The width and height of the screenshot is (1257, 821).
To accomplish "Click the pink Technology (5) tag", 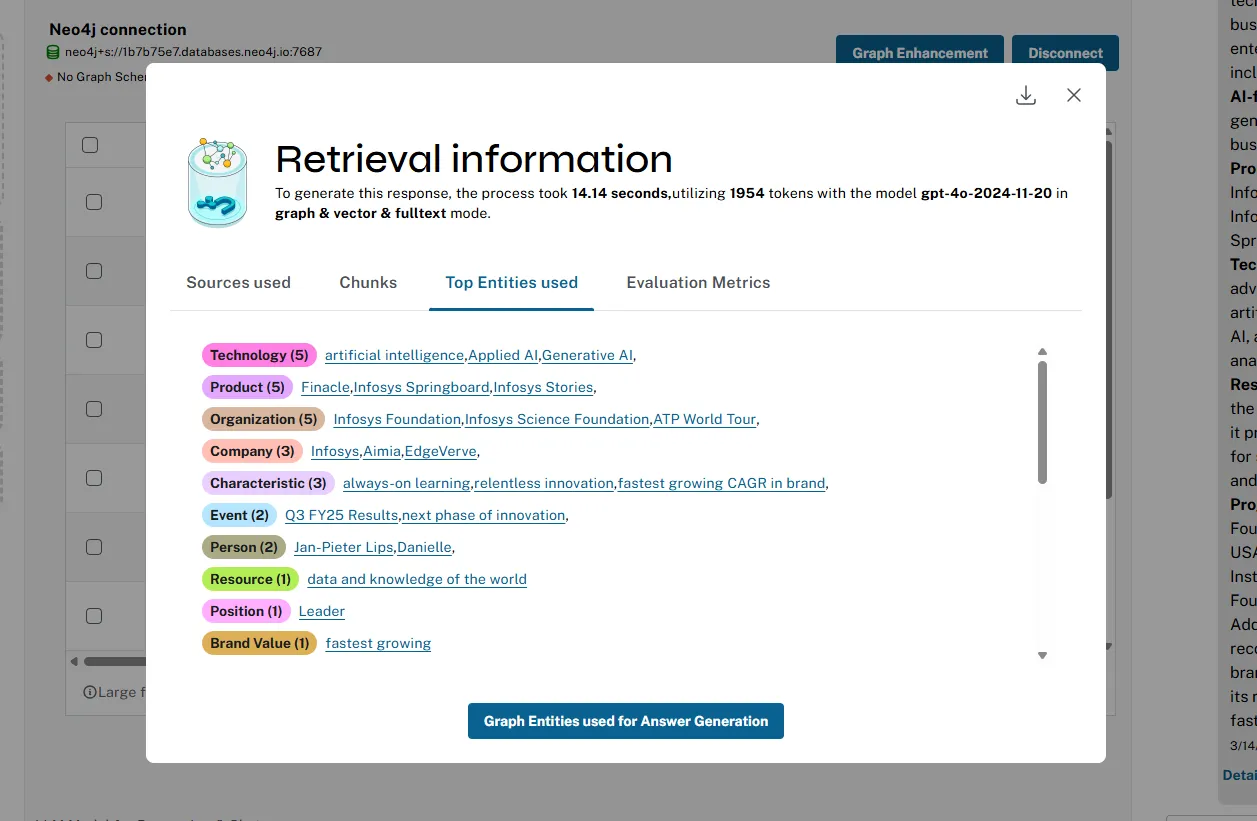I will (259, 355).
